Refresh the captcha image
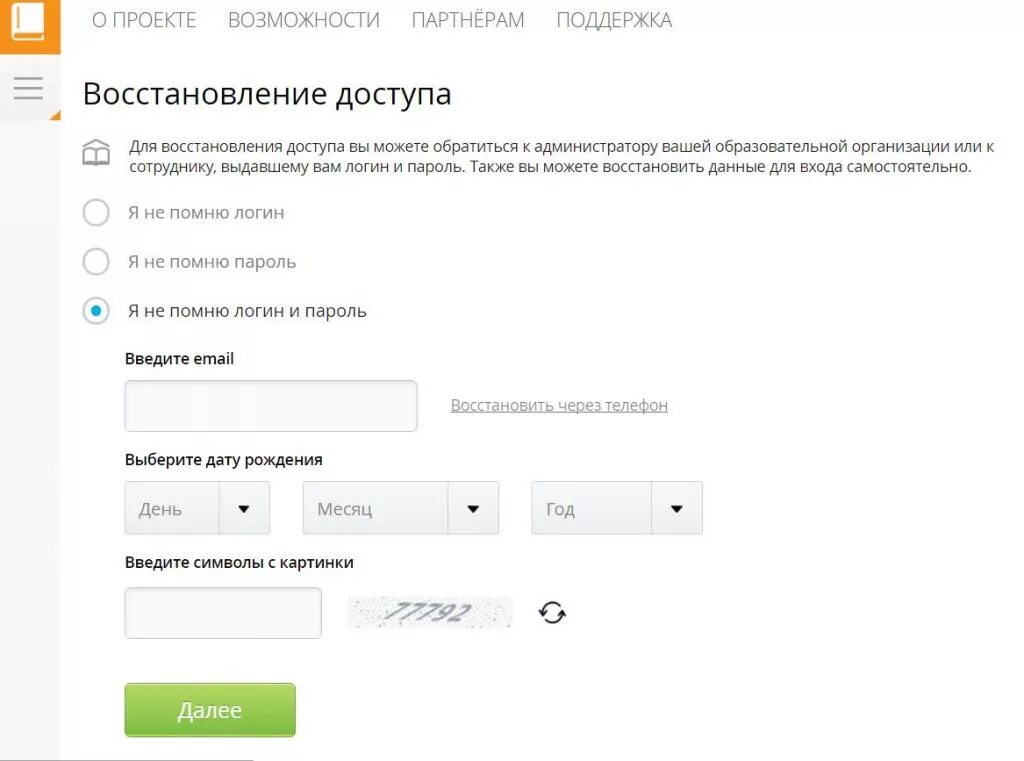This screenshot has width=1024, height=761. pyautogui.click(x=552, y=613)
